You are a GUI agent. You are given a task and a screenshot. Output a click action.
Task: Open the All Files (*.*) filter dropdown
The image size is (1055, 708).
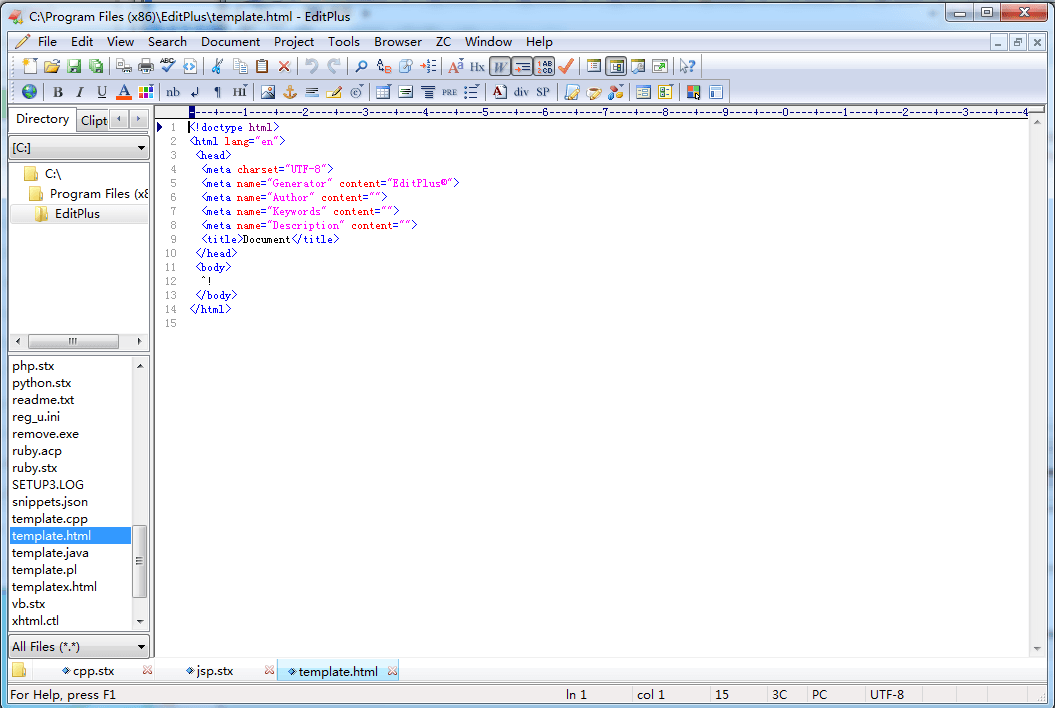point(79,647)
